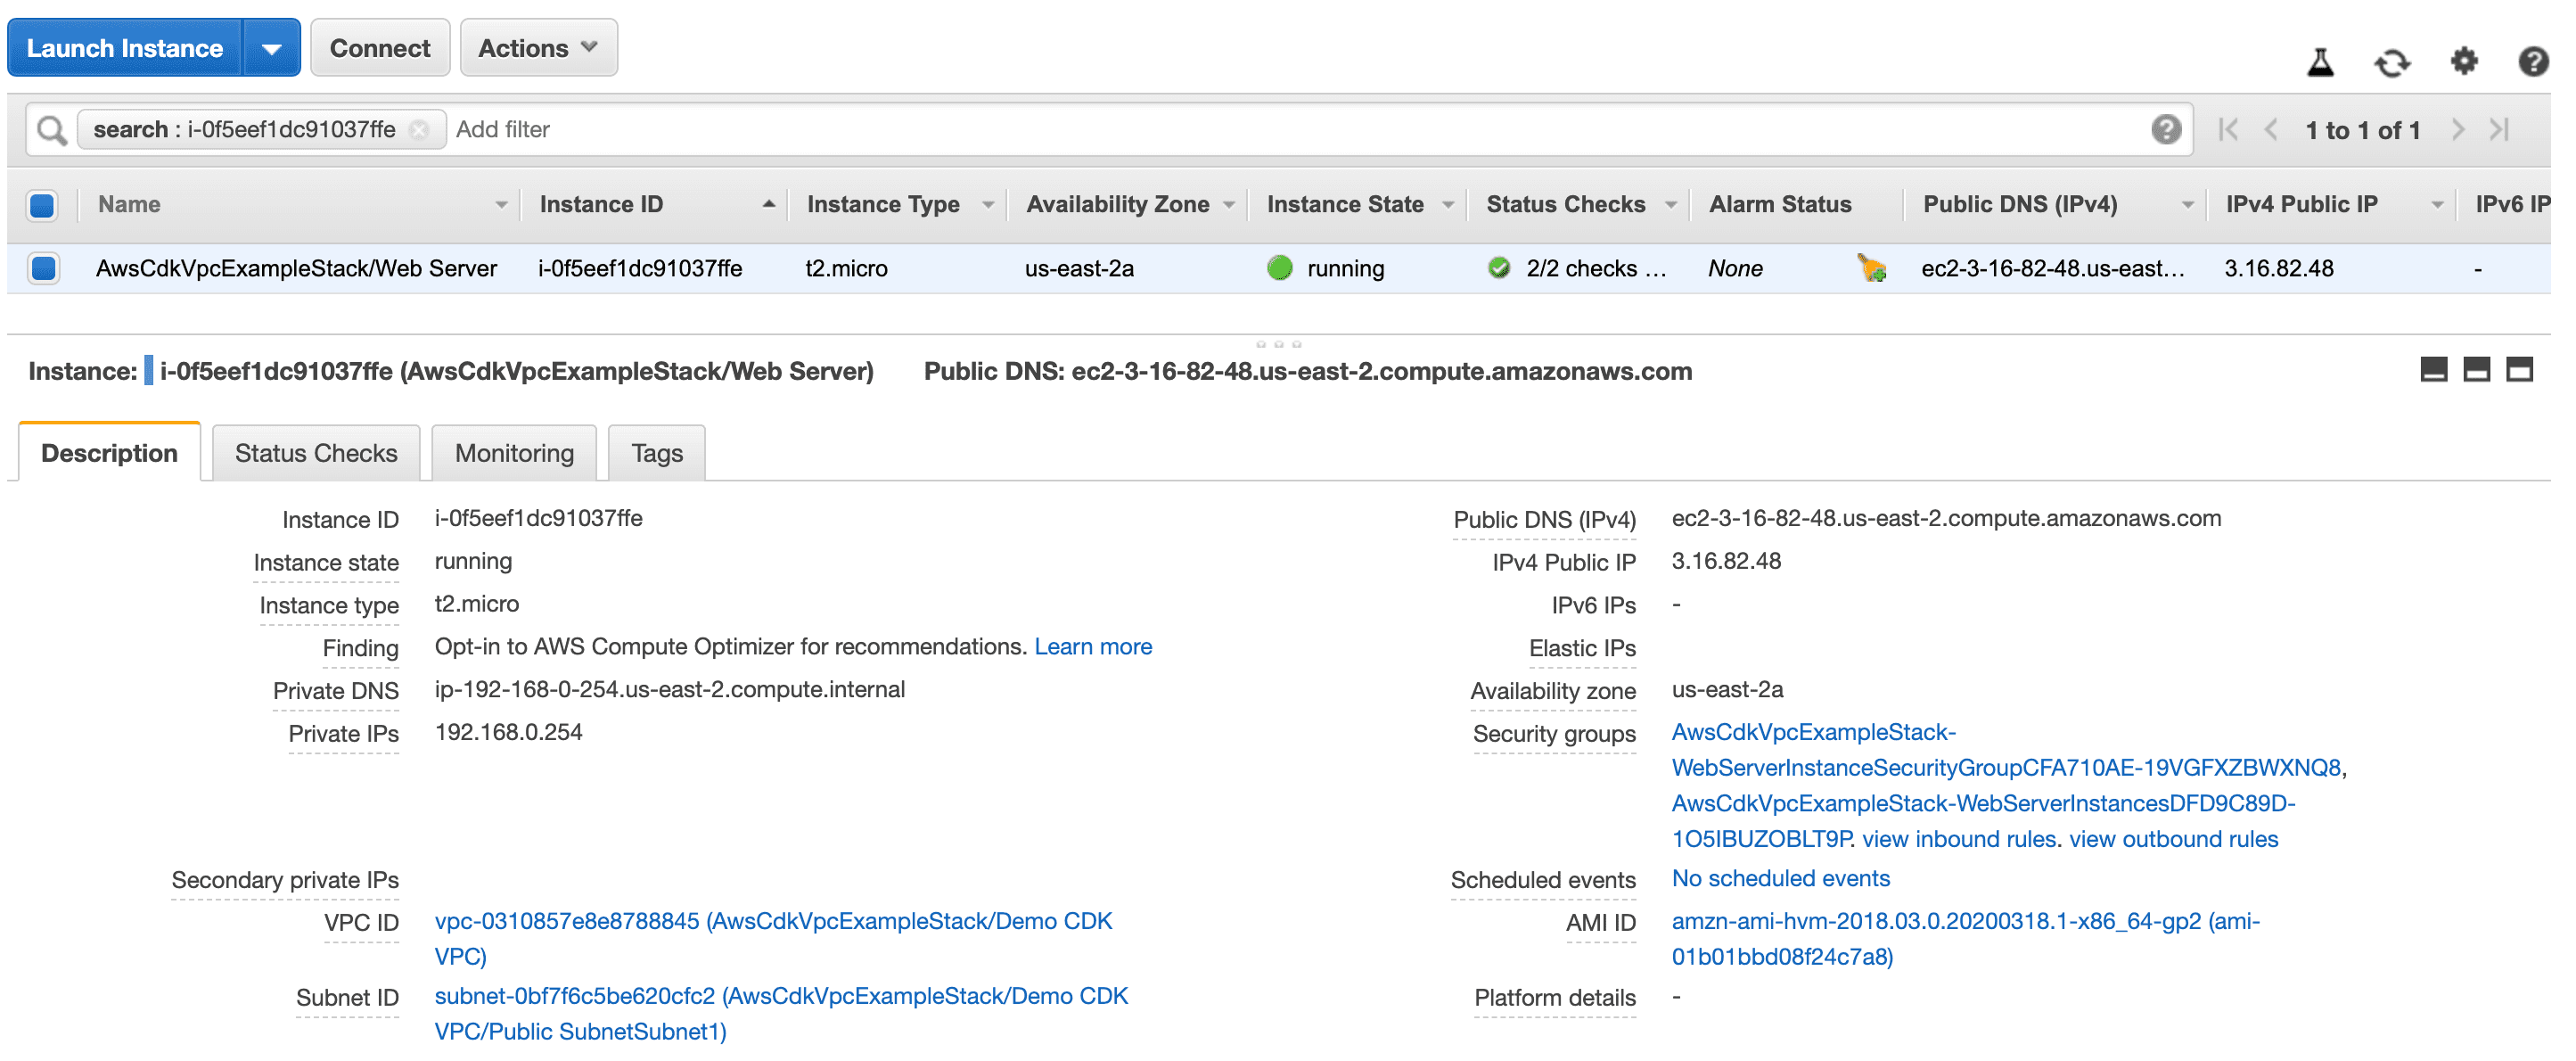
Task: Toggle checkbox for Web Server instance row
Action: click(43, 268)
